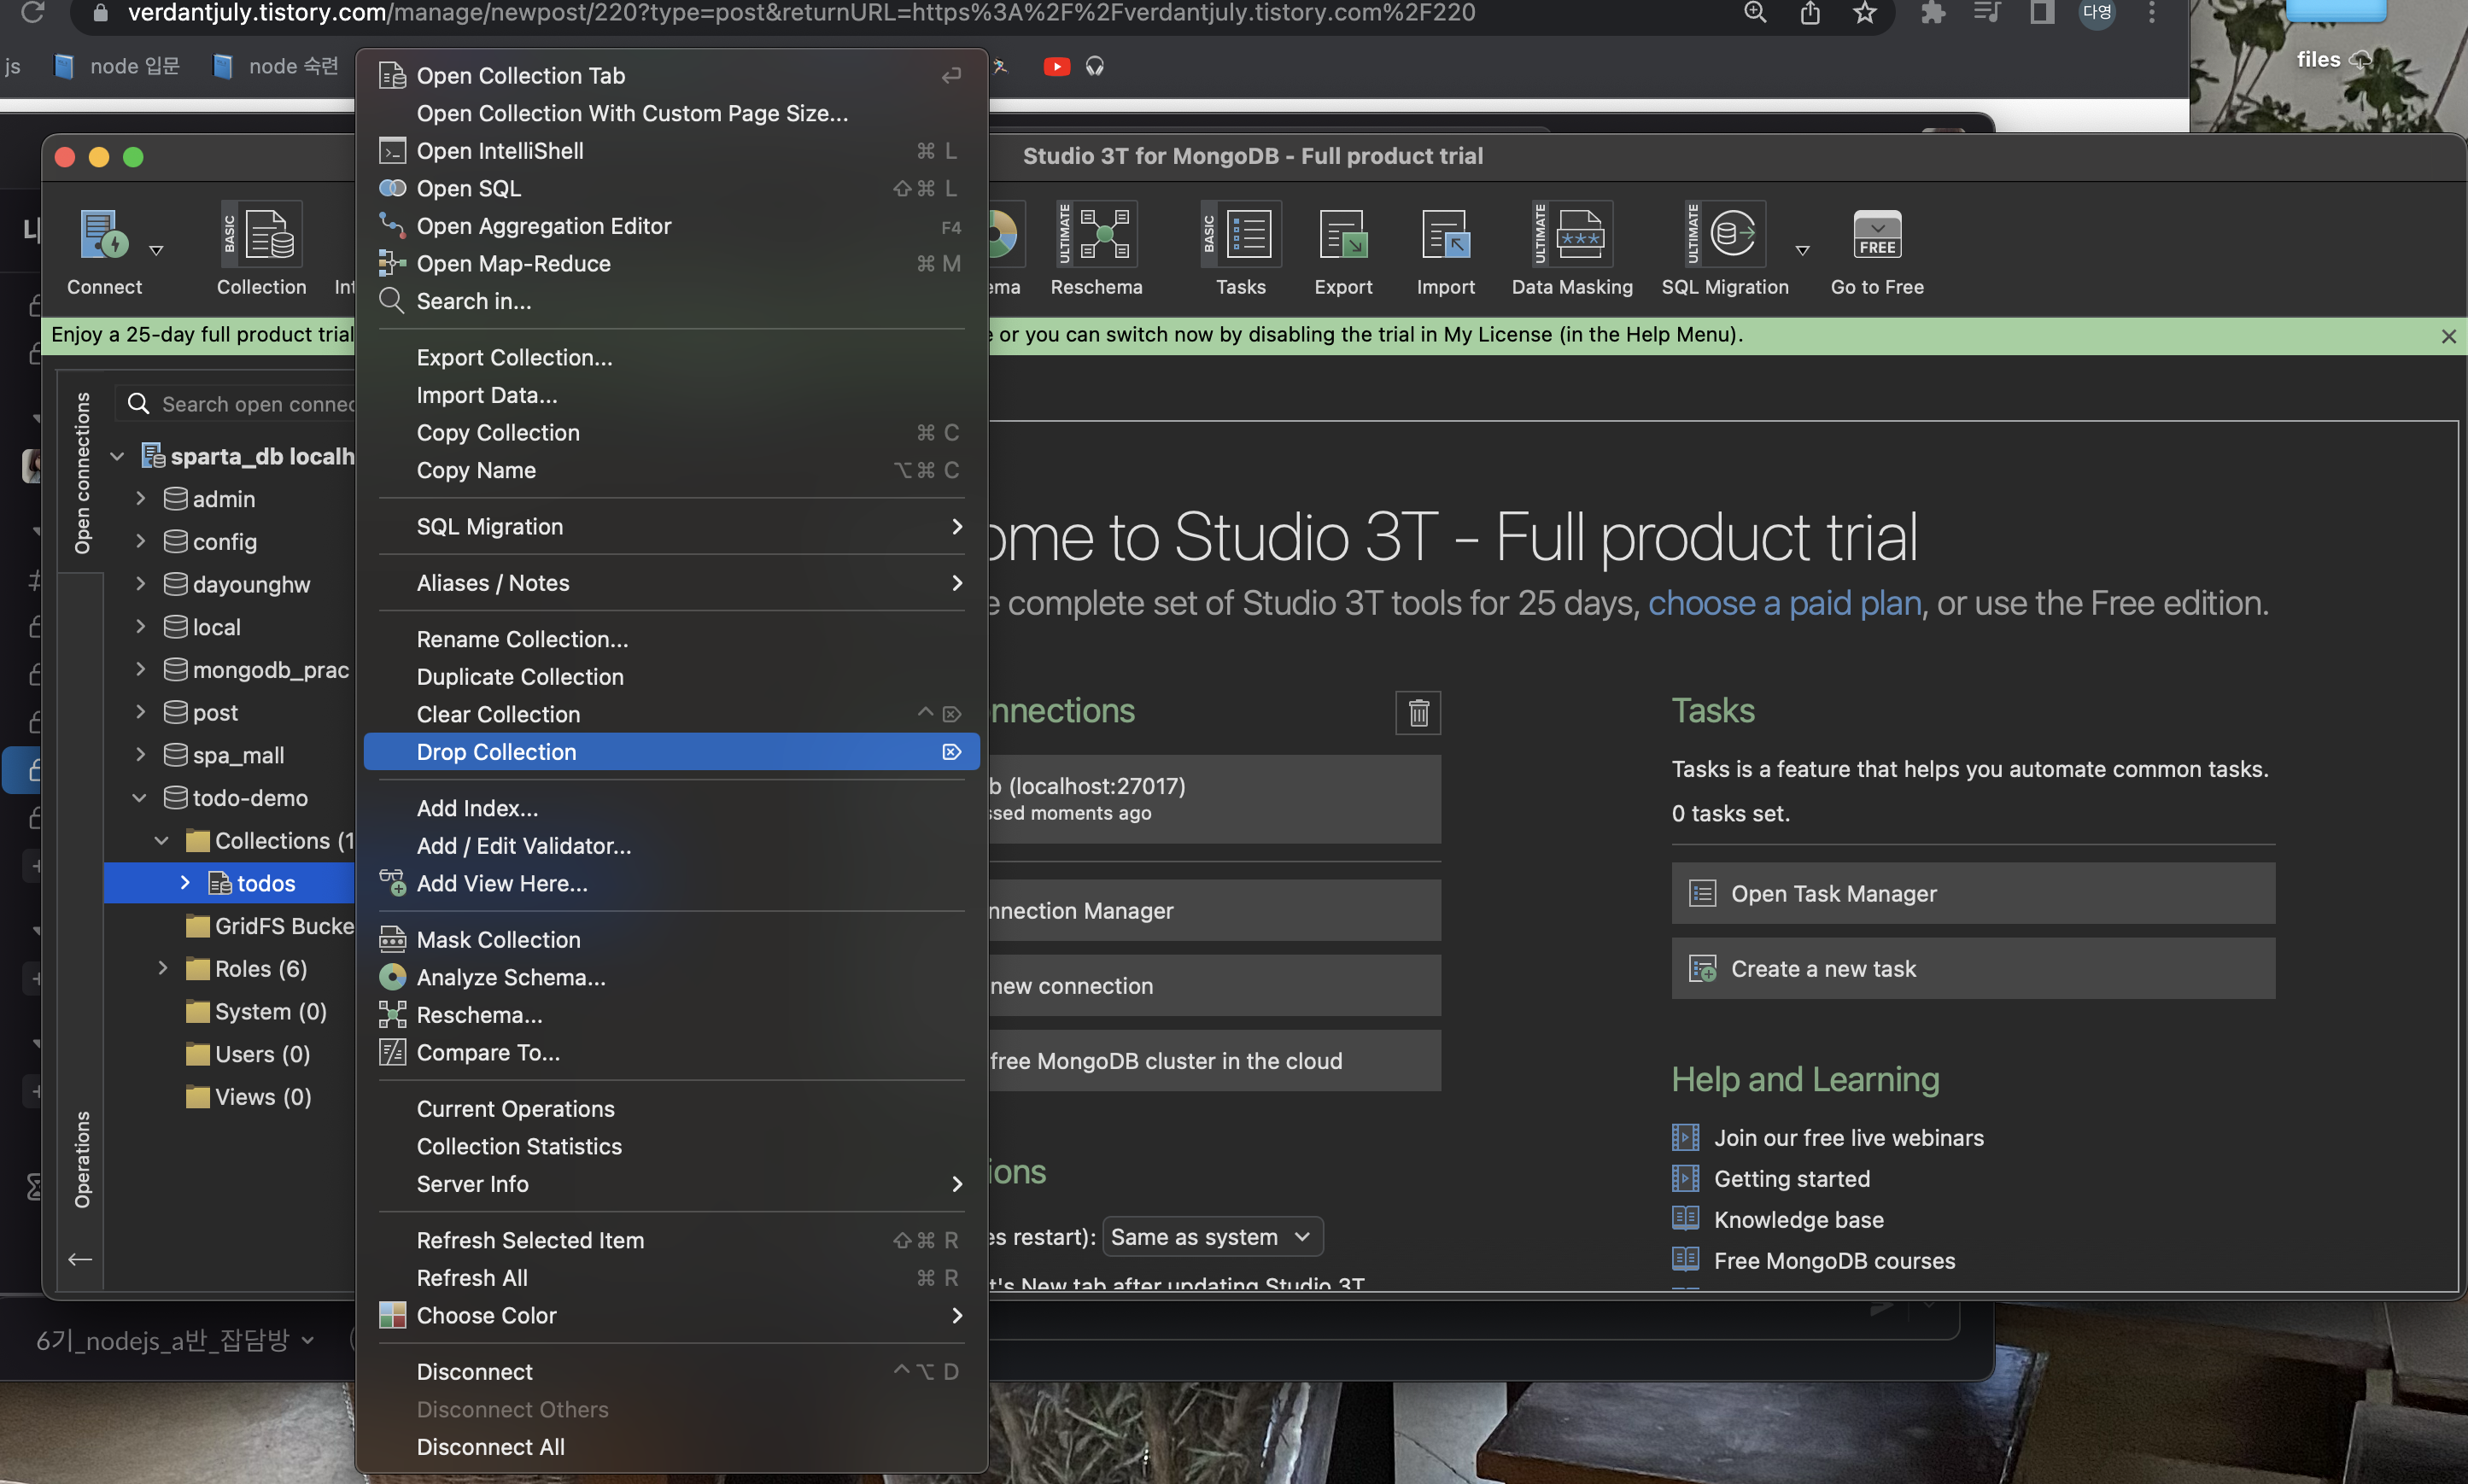Screen dimensions: 2468x1484
Task: Collapse the sidebar with the left arrow
Action: 80,1259
